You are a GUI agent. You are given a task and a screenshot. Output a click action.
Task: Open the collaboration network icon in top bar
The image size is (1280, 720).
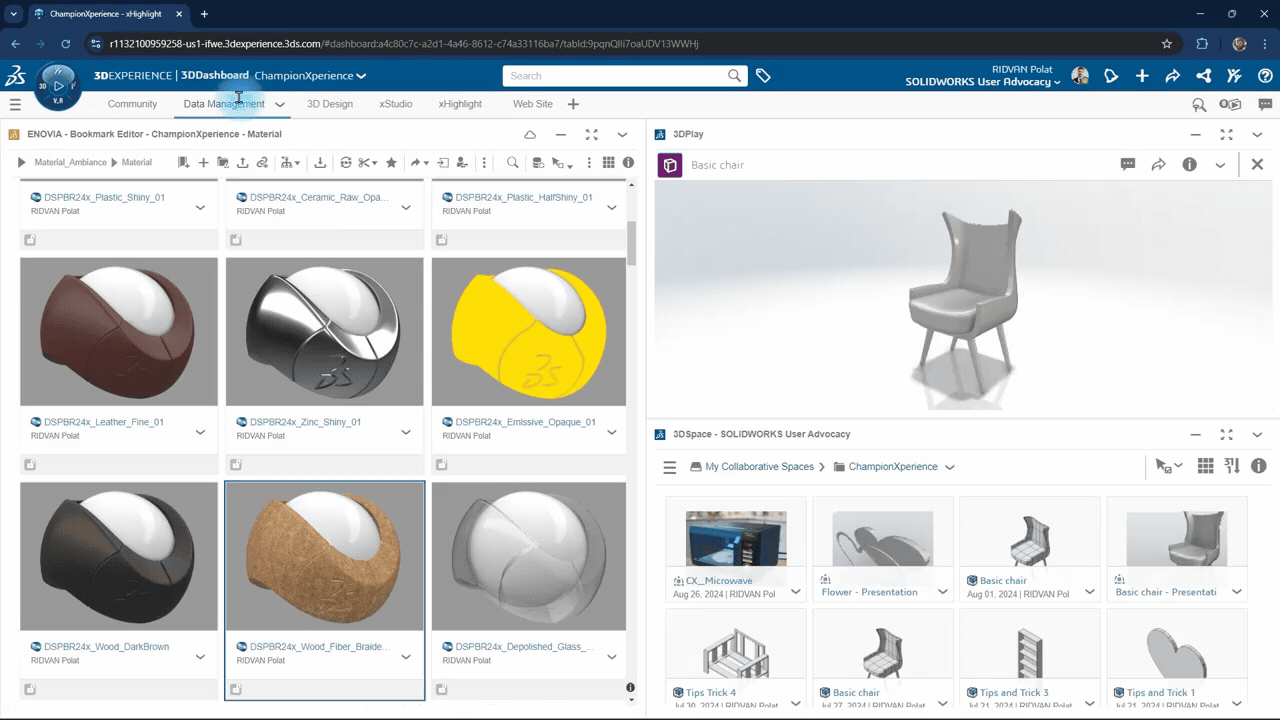coord(1204,76)
